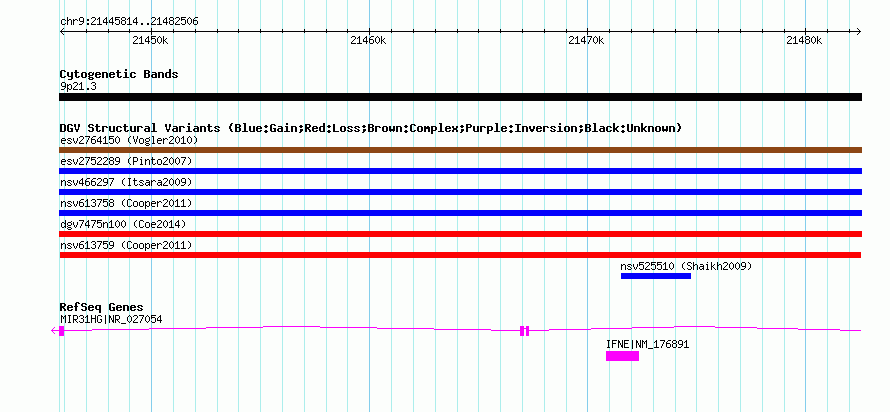Open the esv2764150 (Vogler2010) variant label
This screenshot has height=412, width=890.
point(129,140)
